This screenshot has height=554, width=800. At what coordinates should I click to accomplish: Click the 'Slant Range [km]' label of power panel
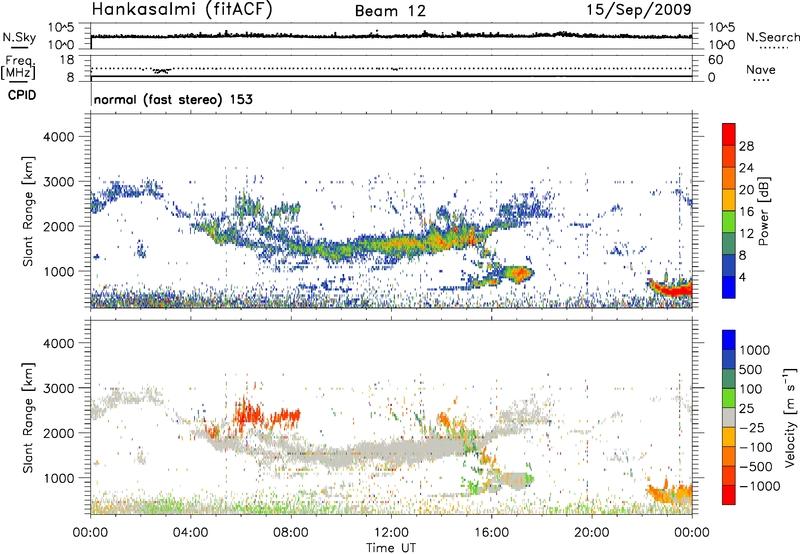tap(28, 211)
